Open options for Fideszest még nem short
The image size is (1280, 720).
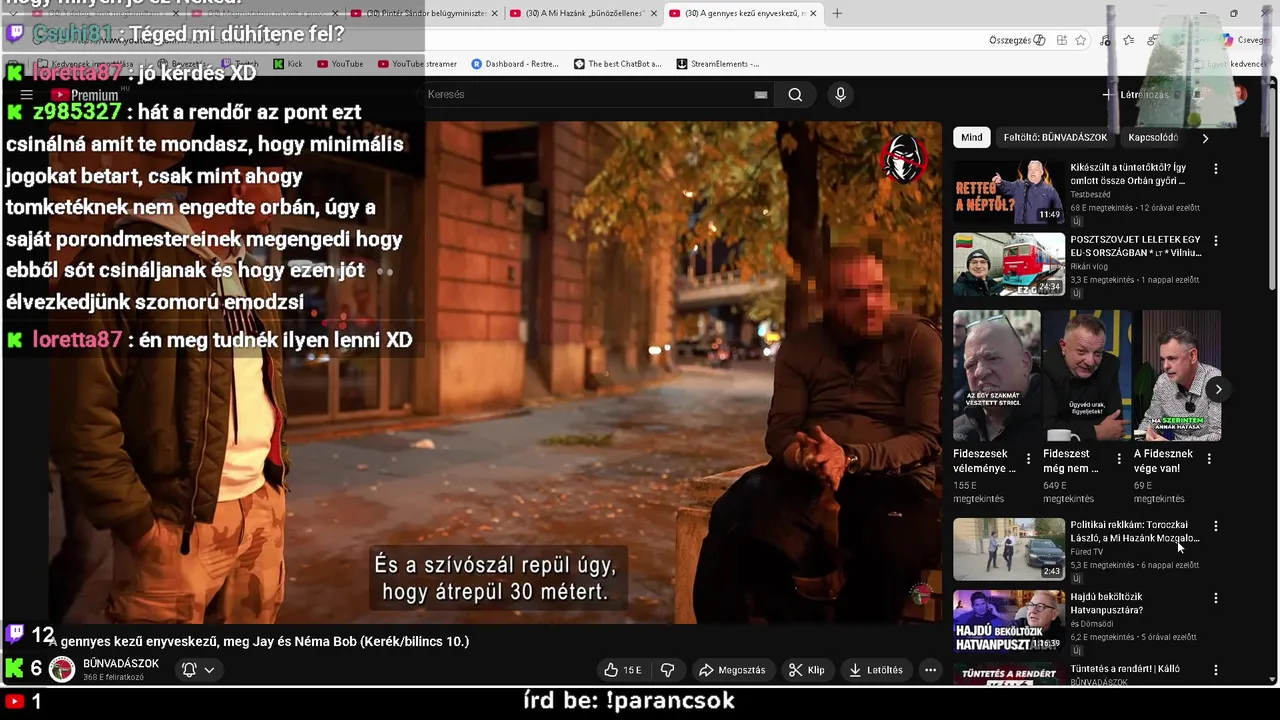pos(1119,459)
